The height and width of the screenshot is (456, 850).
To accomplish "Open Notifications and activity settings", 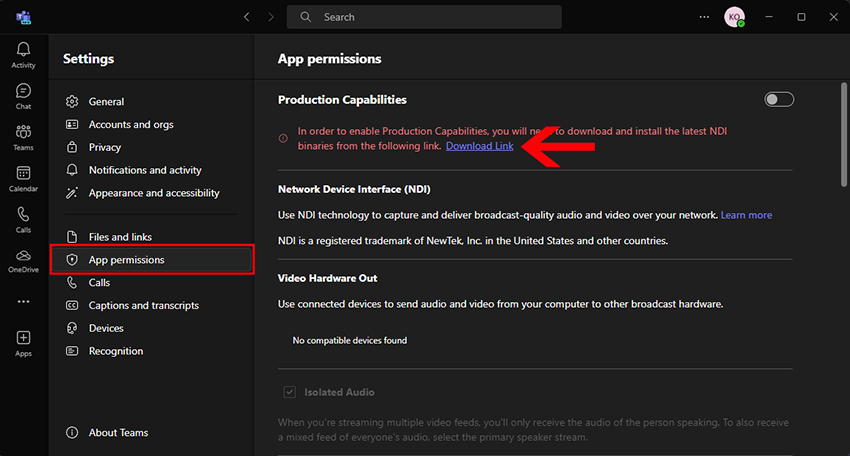I will (x=144, y=170).
